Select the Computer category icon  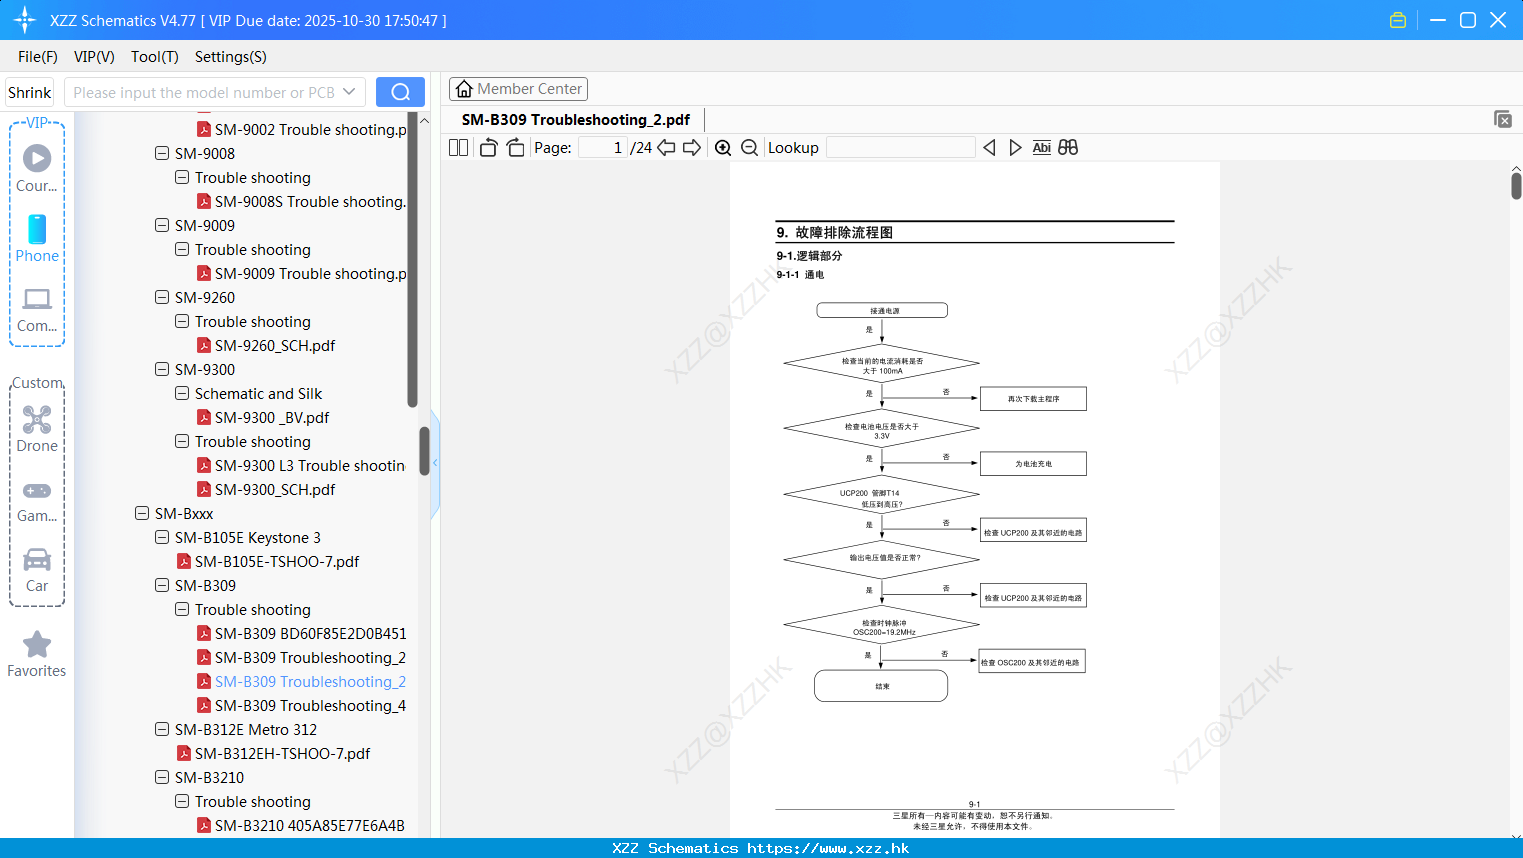tap(37, 309)
